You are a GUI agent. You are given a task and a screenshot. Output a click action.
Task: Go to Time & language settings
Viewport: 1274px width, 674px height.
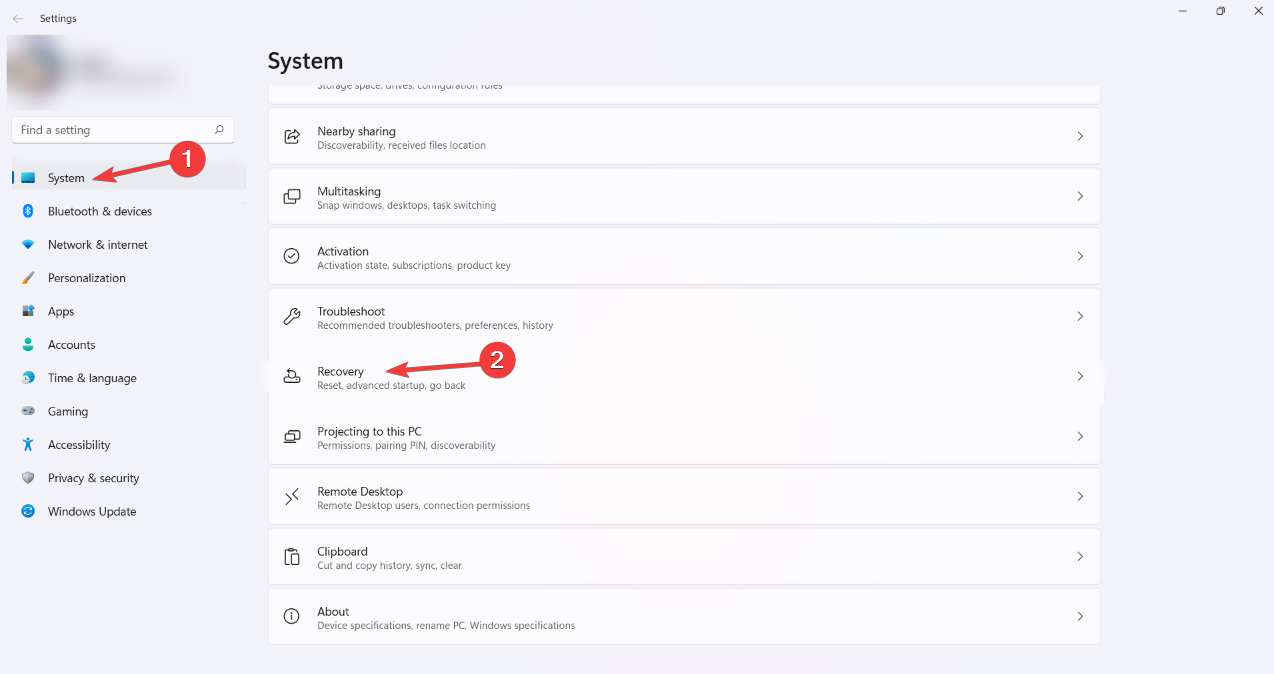pos(92,378)
